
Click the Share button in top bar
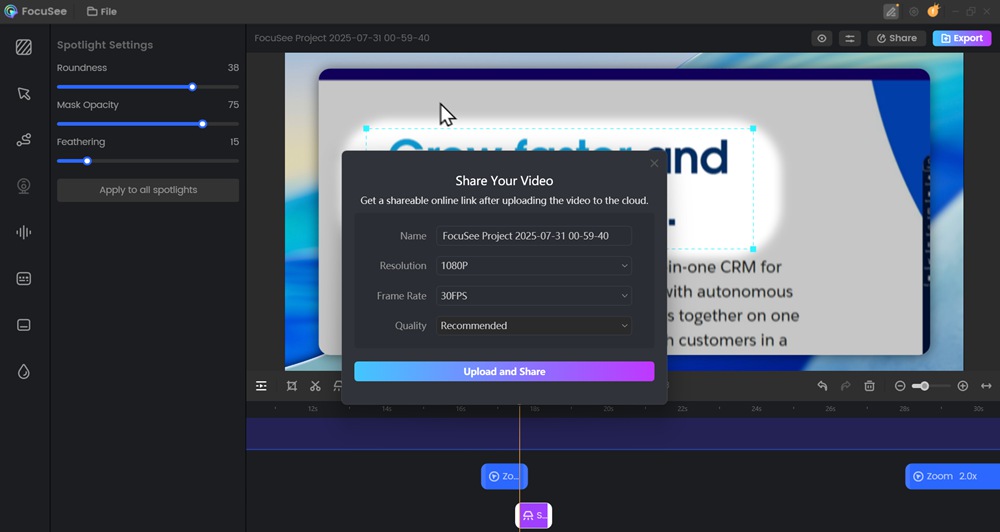pos(897,38)
